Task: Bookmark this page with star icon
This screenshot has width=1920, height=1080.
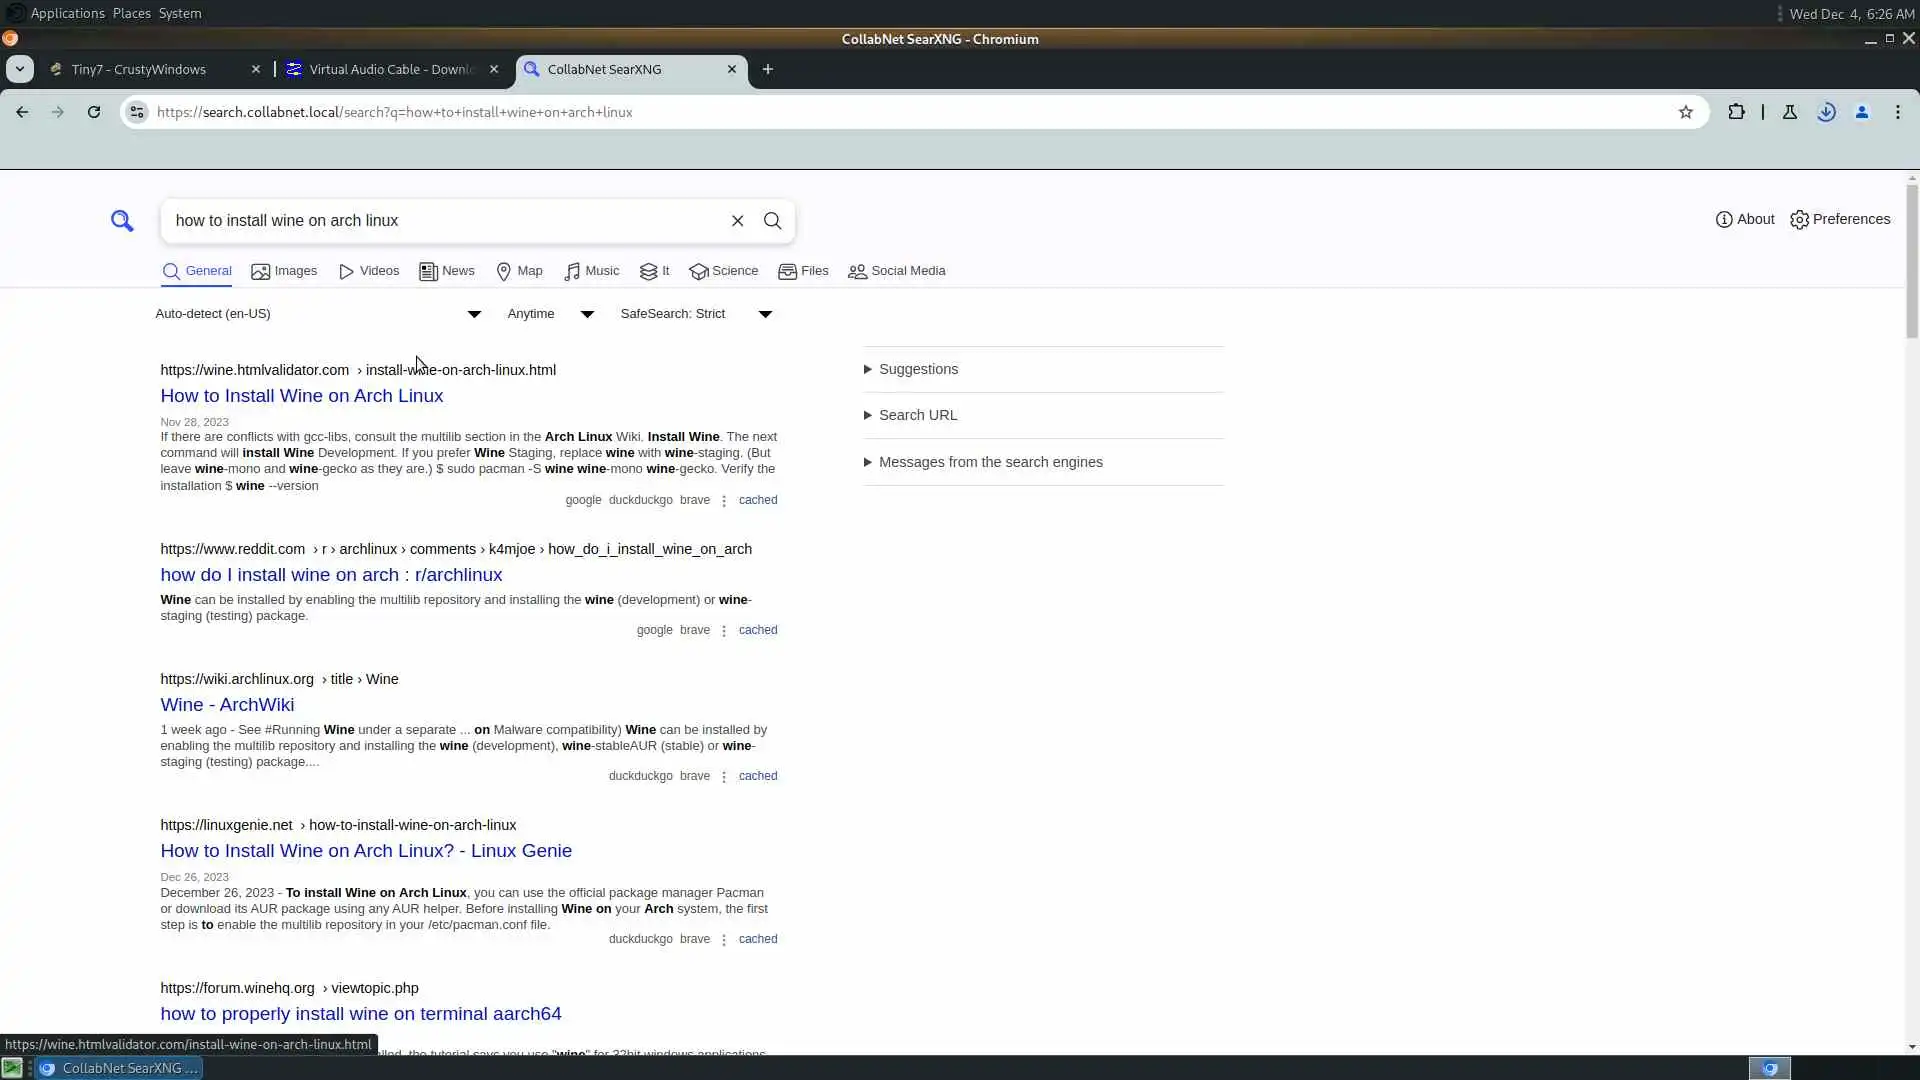Action: pyautogui.click(x=1685, y=112)
